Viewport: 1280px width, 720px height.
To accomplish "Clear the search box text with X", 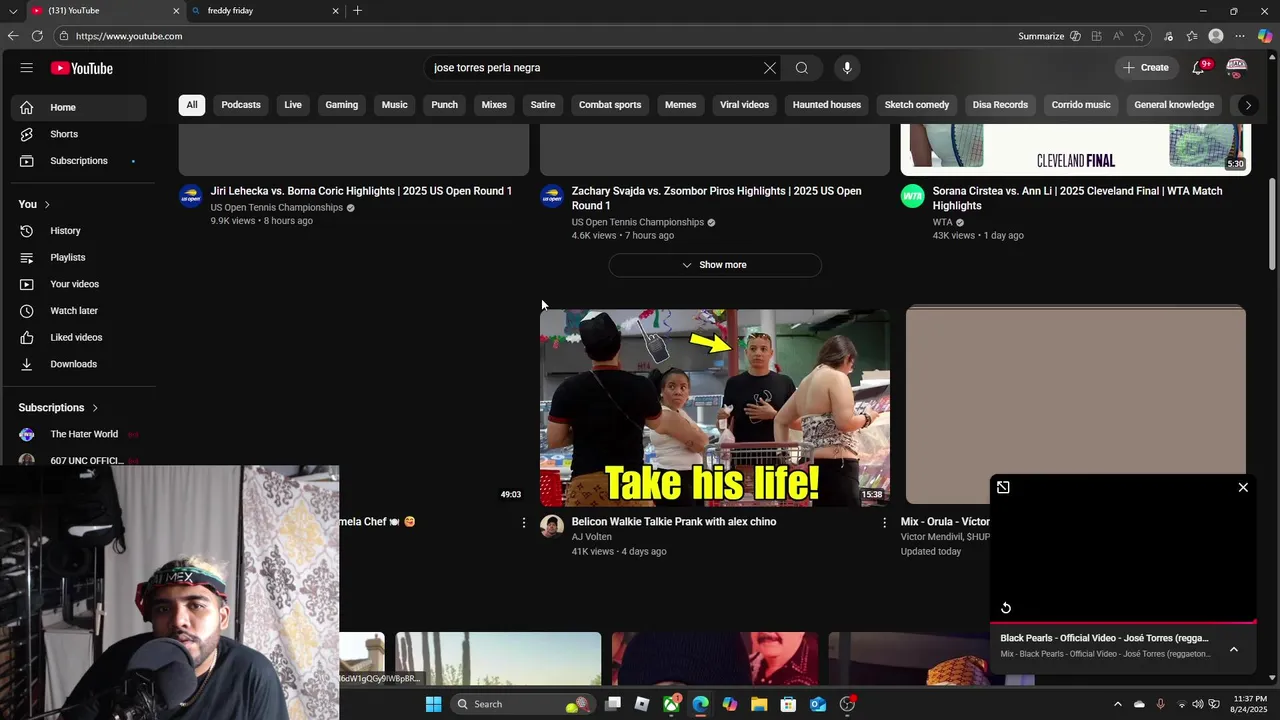I will tap(770, 68).
